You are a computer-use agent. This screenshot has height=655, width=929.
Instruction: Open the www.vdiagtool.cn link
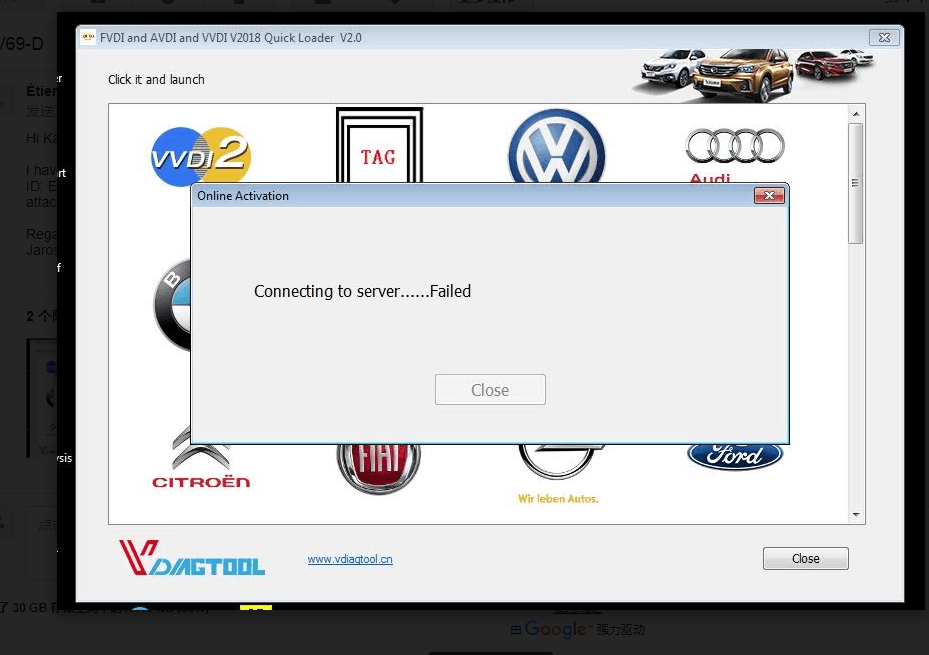point(350,559)
